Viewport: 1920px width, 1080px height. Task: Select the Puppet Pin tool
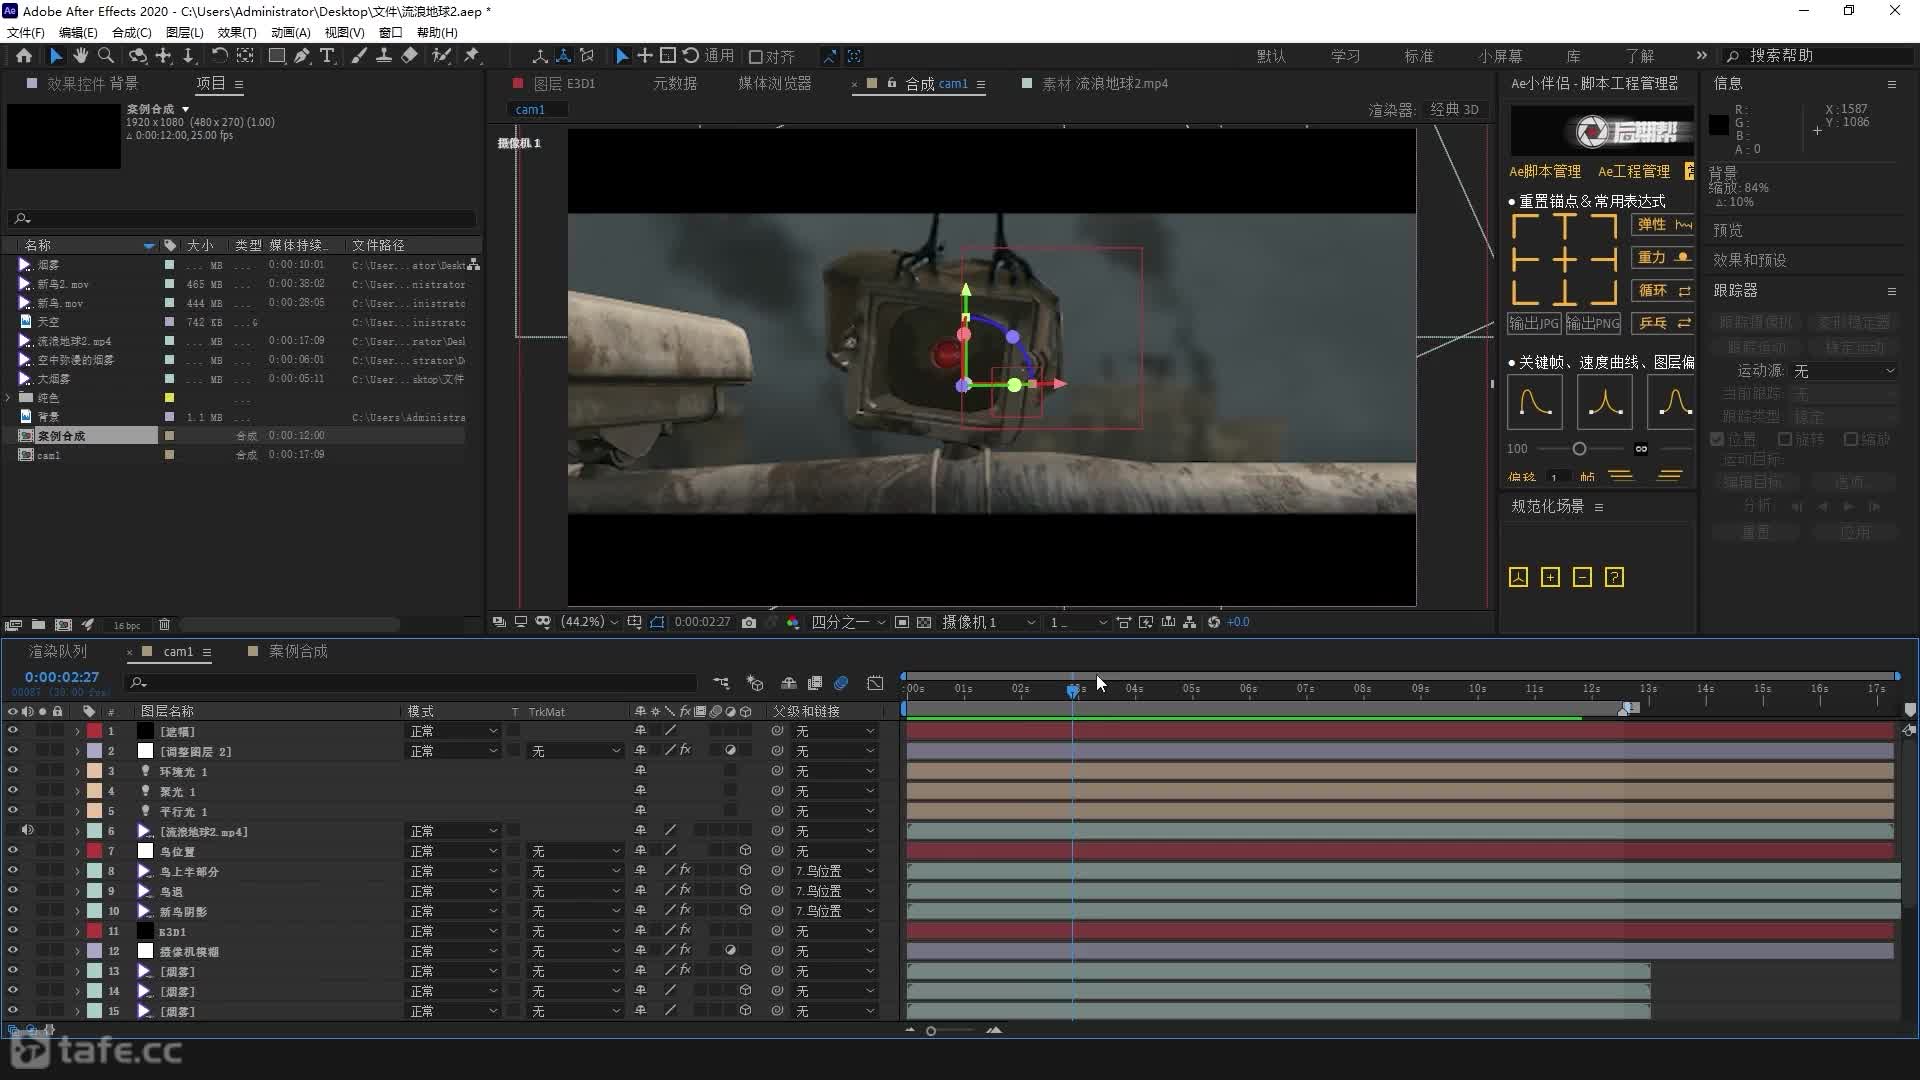472,56
